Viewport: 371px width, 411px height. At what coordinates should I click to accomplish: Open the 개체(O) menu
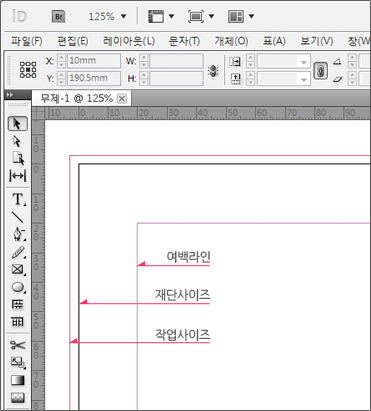[x=231, y=41]
